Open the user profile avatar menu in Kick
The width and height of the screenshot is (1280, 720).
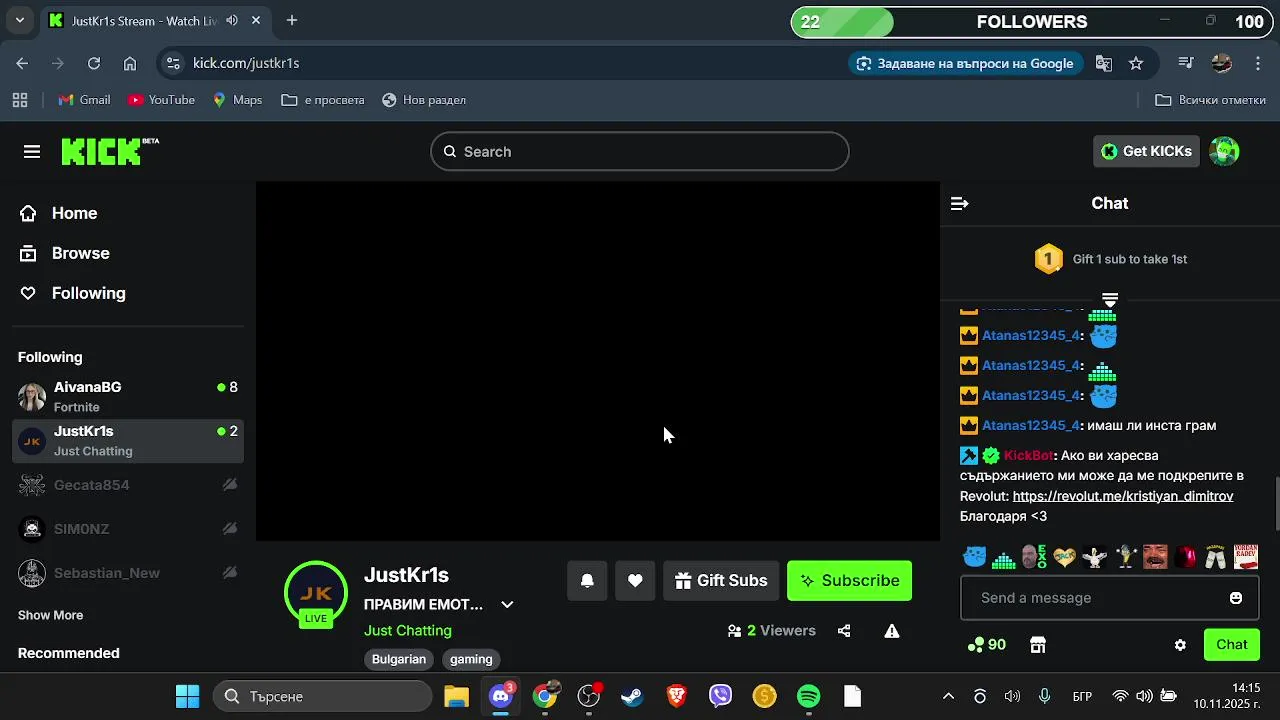tap(1224, 151)
